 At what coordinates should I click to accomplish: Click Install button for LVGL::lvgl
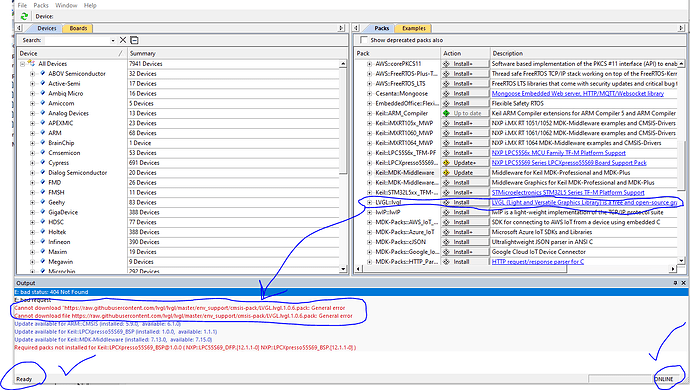[465, 202]
